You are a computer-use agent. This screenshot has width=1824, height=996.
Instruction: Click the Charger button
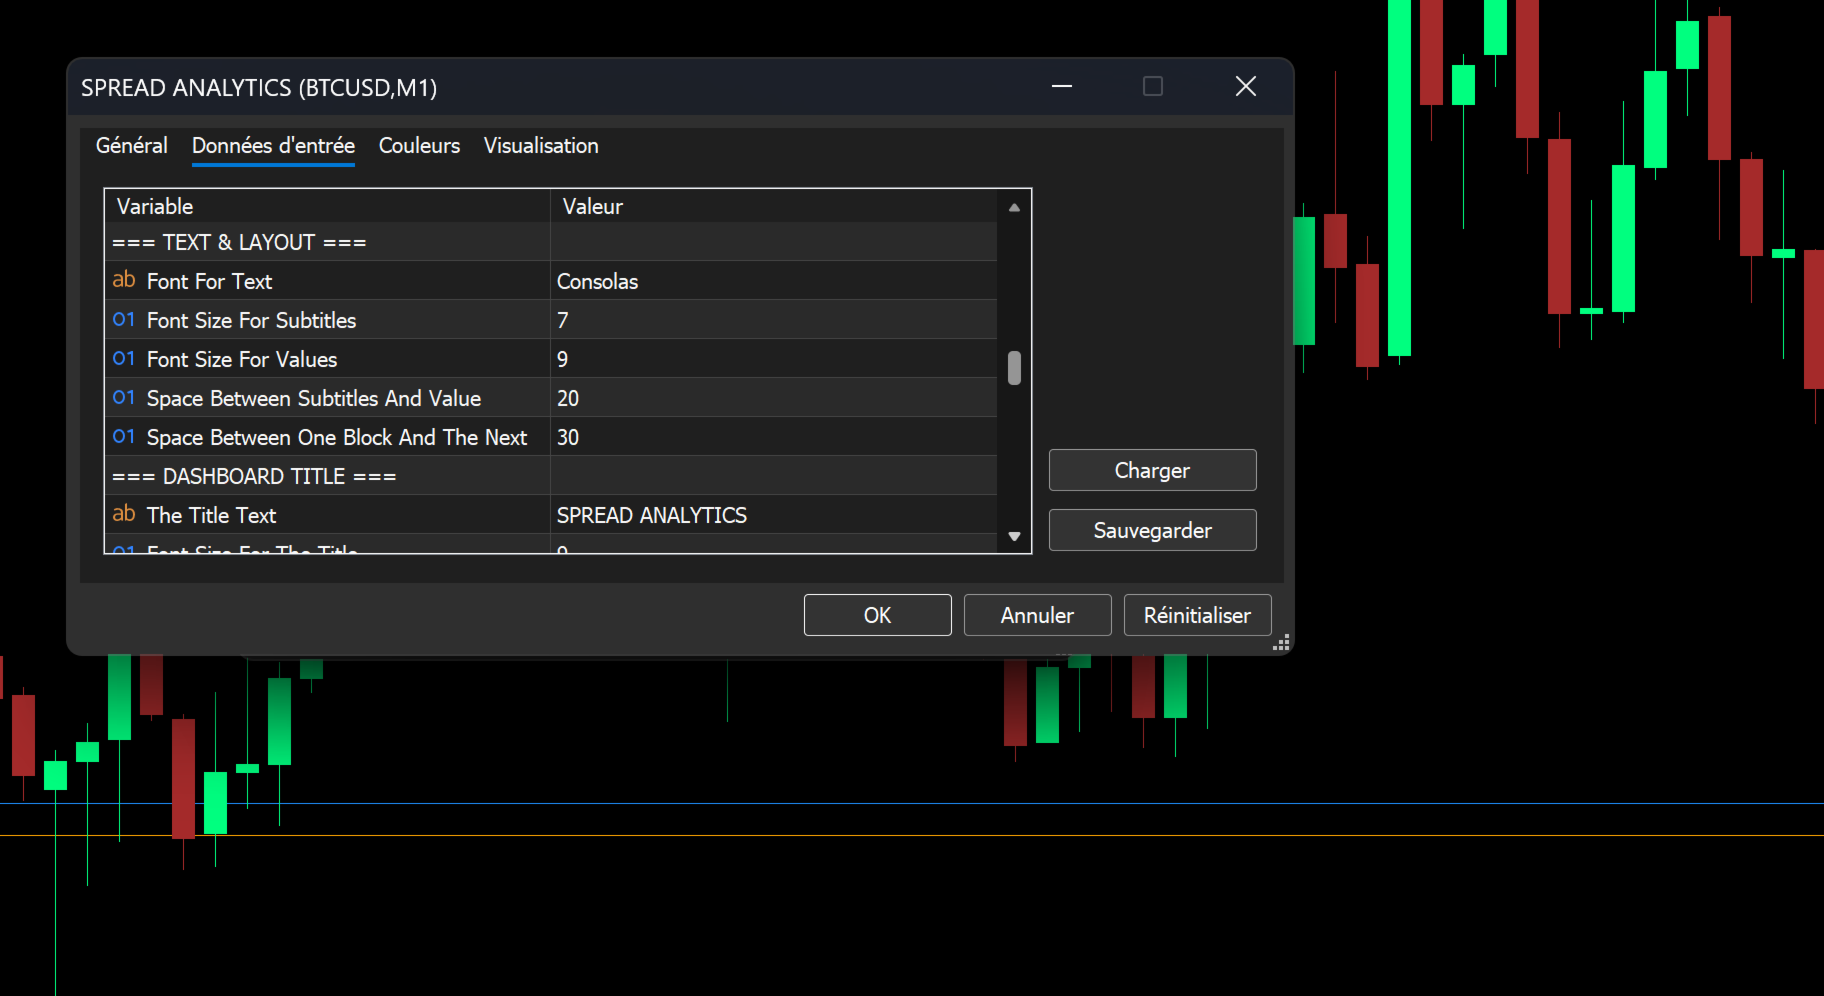click(x=1152, y=470)
